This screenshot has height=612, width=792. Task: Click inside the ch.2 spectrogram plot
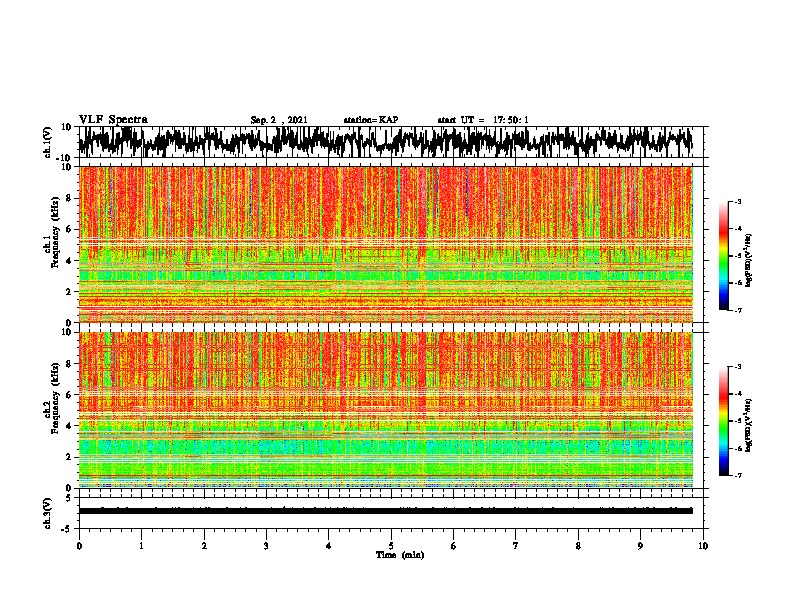point(385,410)
